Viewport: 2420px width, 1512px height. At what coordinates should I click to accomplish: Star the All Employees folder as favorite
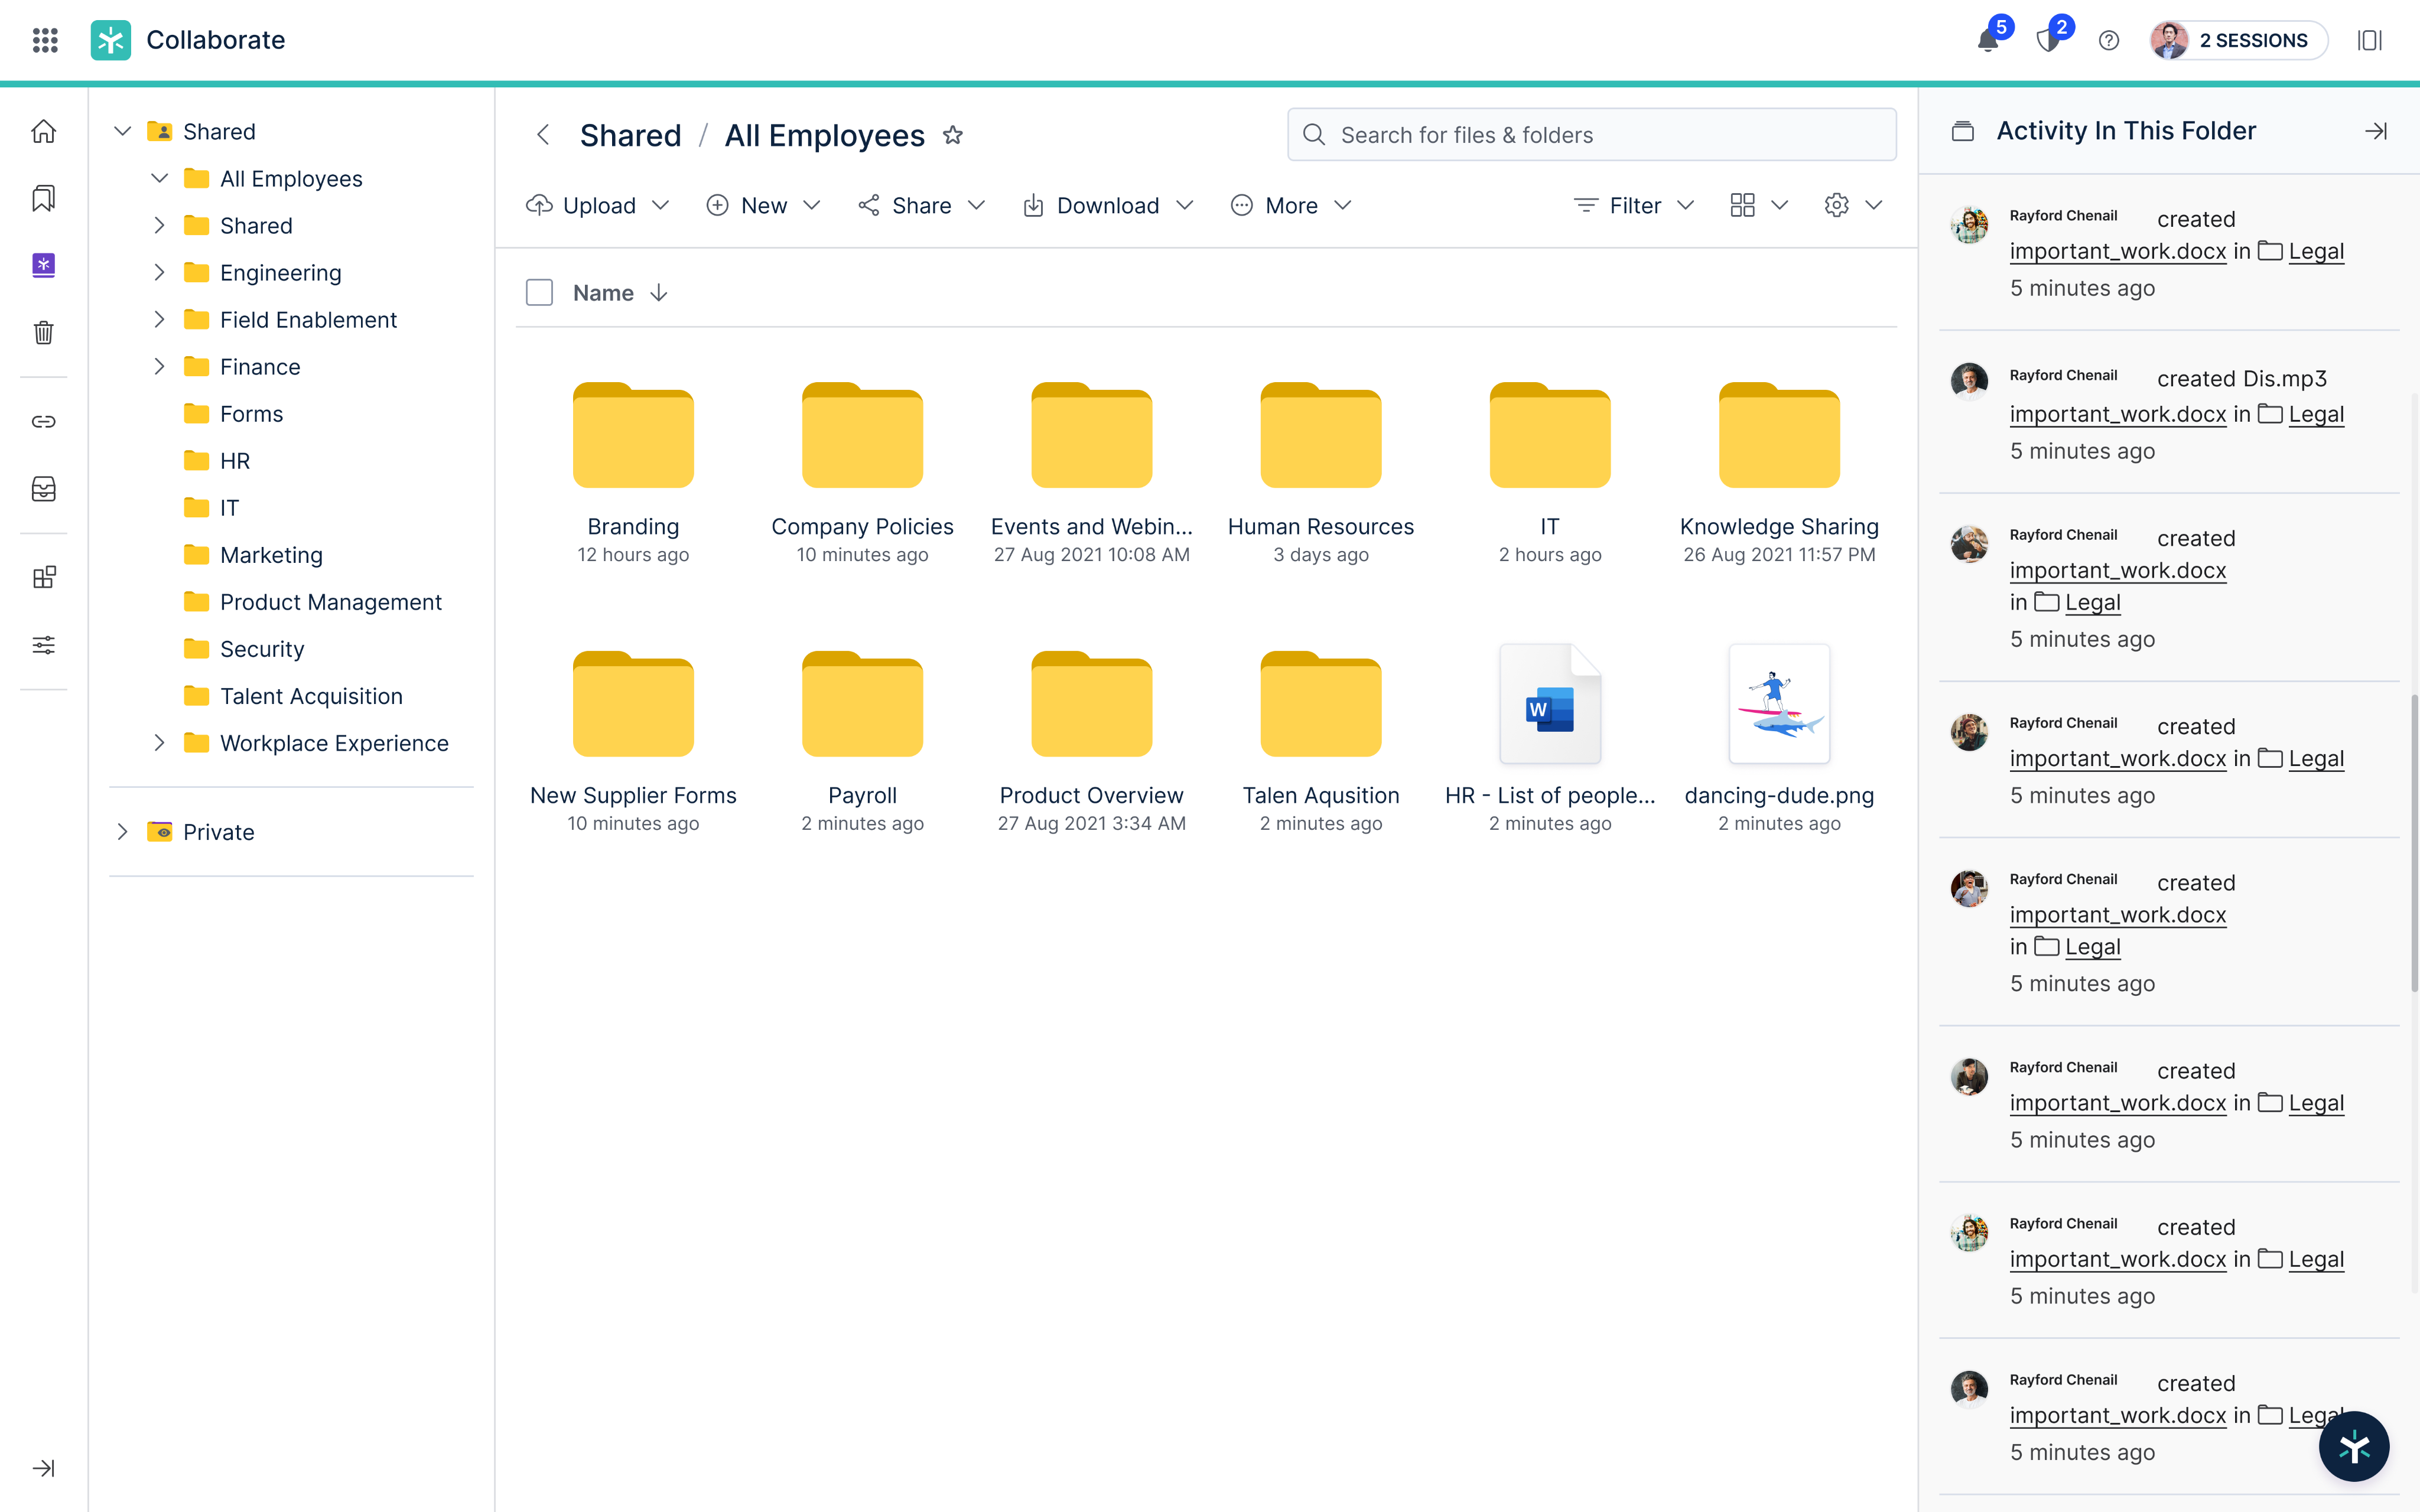pyautogui.click(x=953, y=135)
